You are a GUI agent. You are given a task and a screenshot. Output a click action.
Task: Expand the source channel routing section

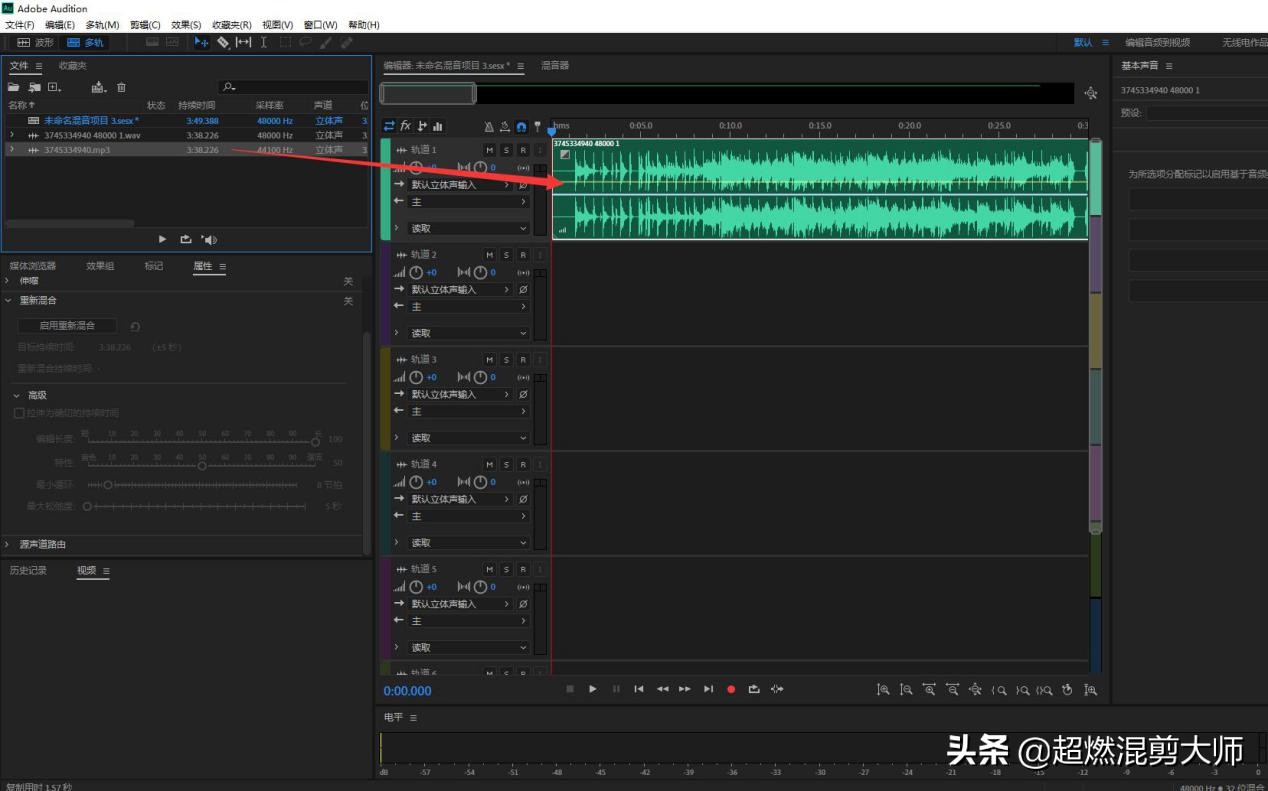point(9,545)
